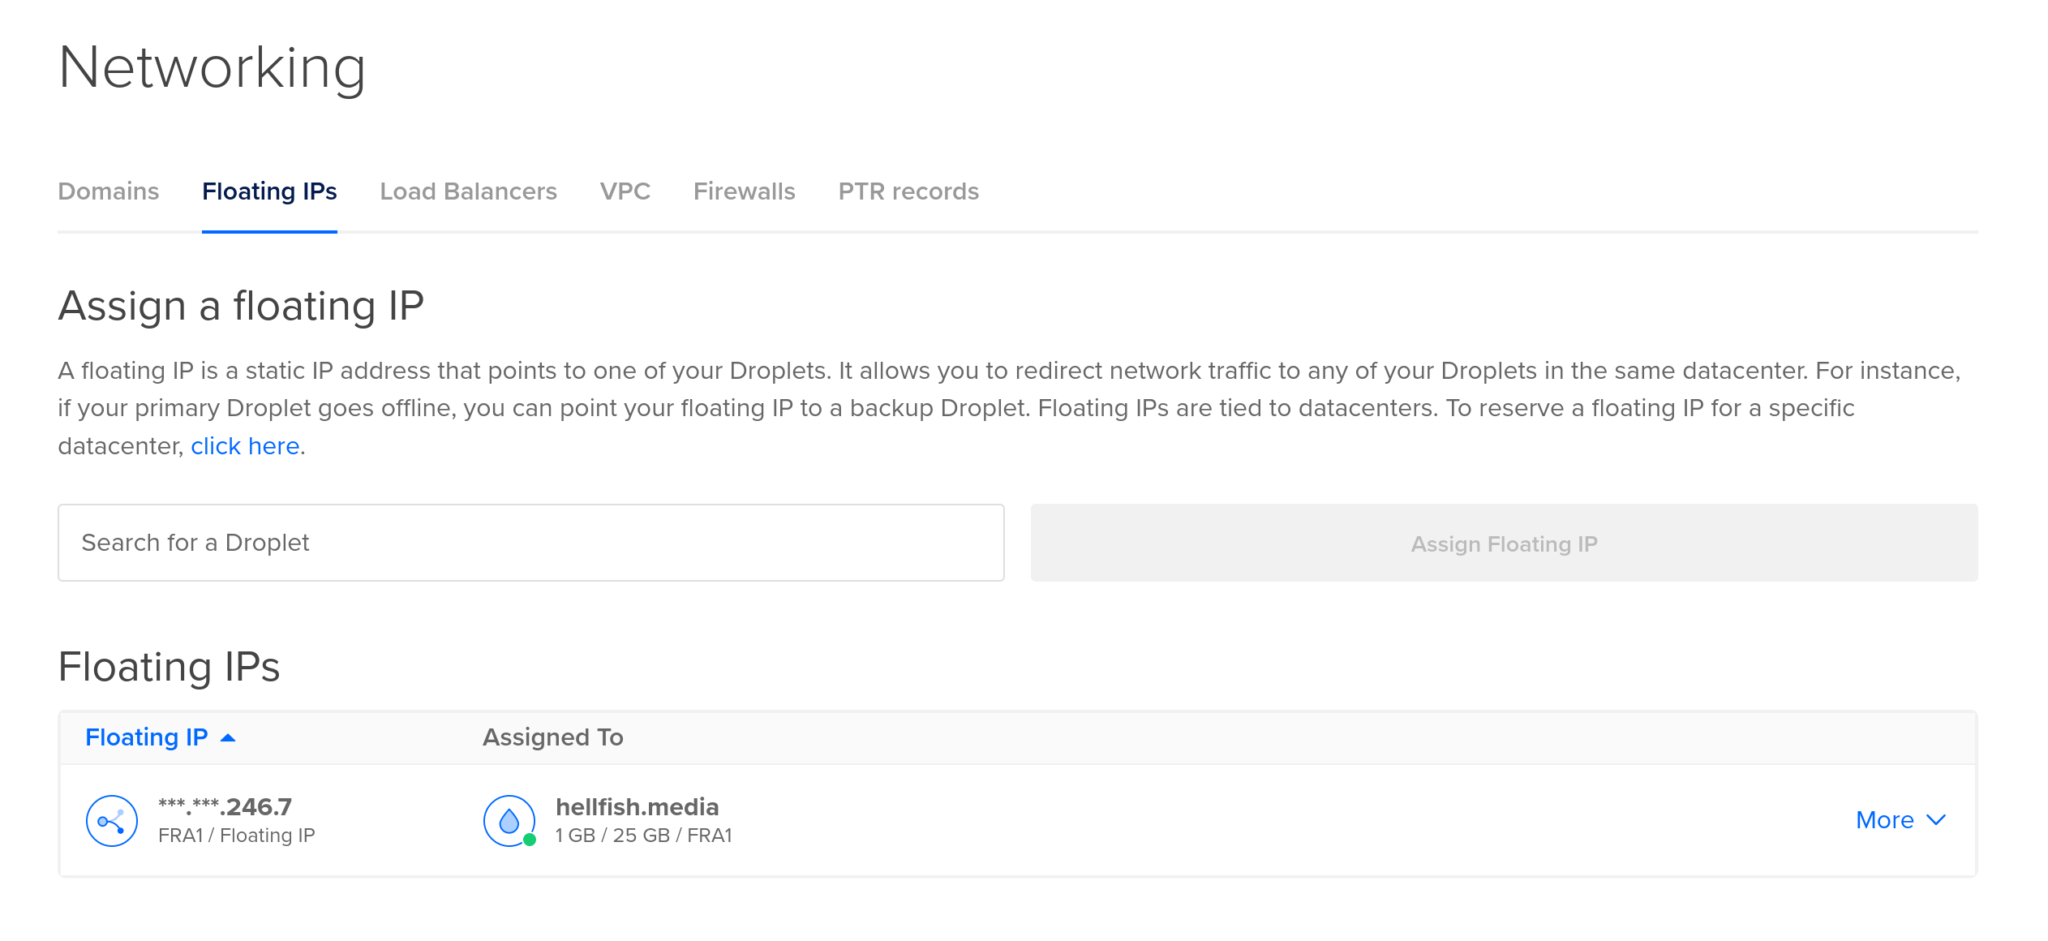Open the Load Balancers tab
The image size is (2048, 941).
click(x=468, y=191)
